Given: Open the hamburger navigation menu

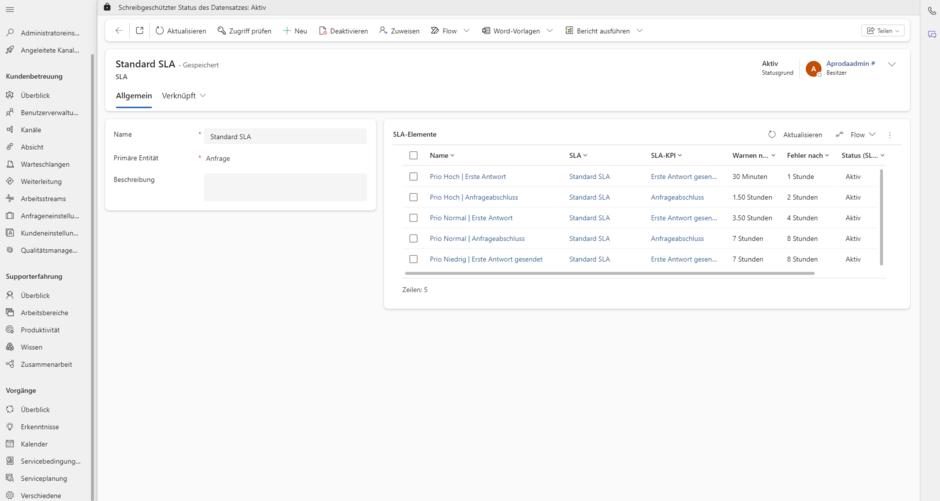Looking at the screenshot, I should (x=10, y=9).
